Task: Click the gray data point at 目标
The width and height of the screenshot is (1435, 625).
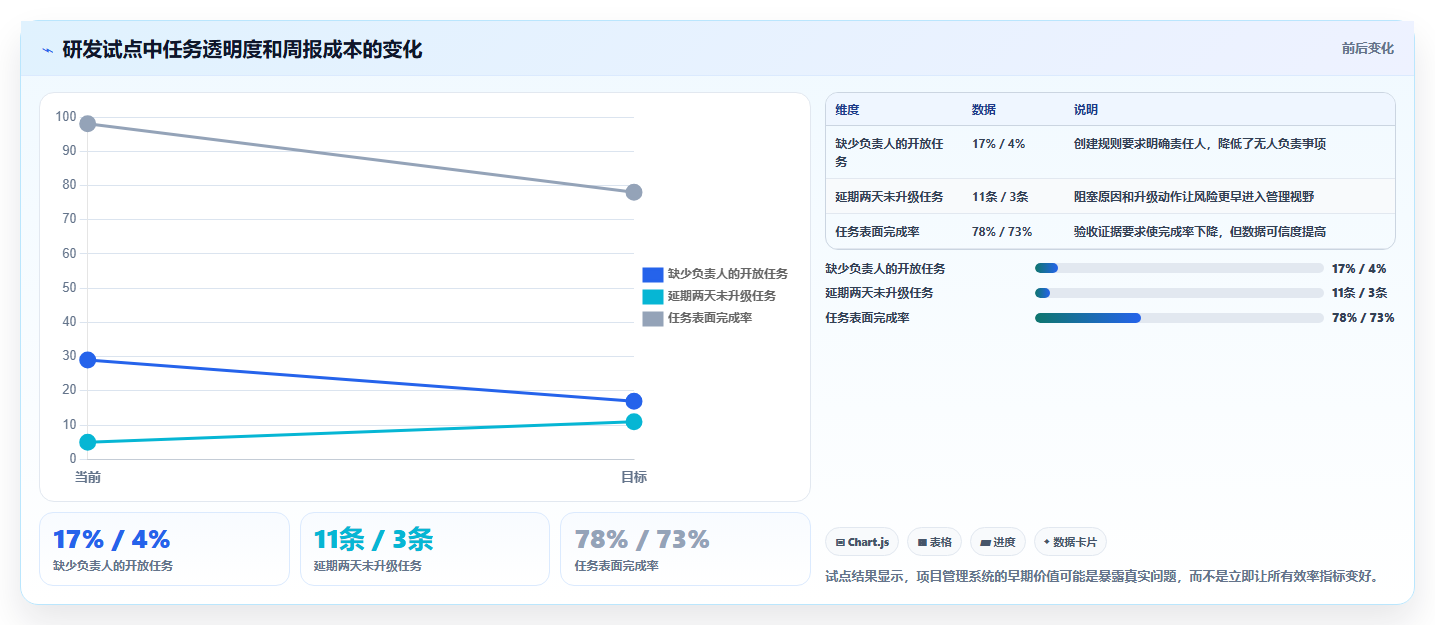Action: 634,192
